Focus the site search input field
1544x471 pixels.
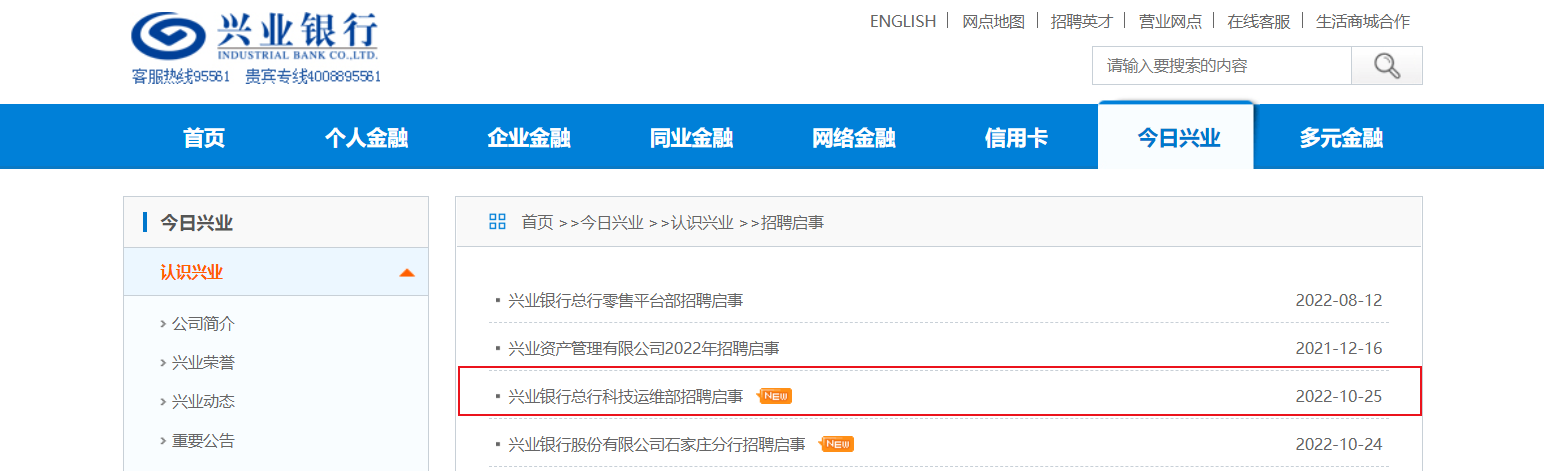point(1221,66)
